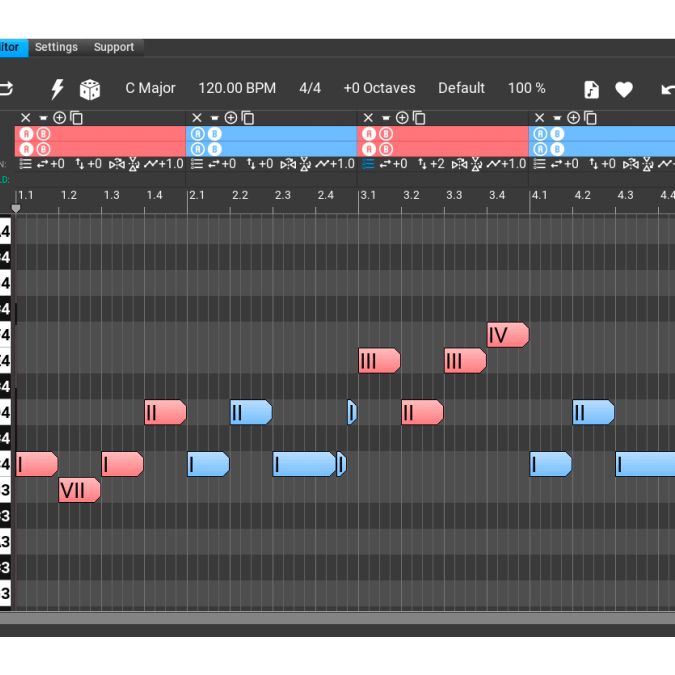Image resolution: width=675 pixels, height=675 pixels.
Task: Click the dice randomize icon
Action: pyautogui.click(x=90, y=89)
